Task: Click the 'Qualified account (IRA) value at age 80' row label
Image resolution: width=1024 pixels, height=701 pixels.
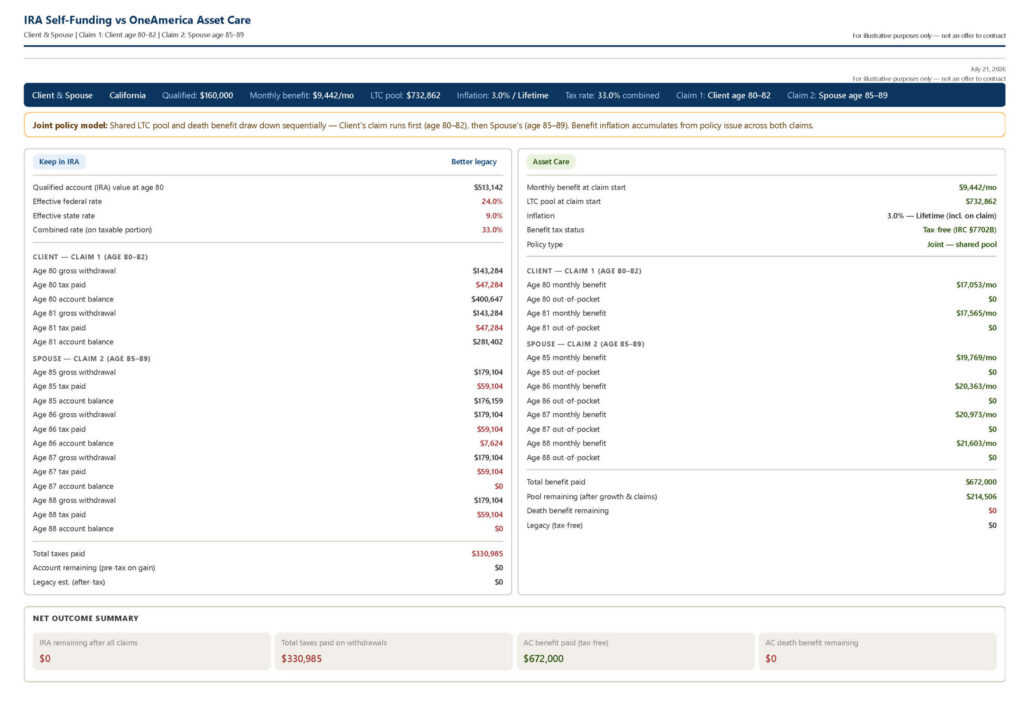Action: [98, 187]
